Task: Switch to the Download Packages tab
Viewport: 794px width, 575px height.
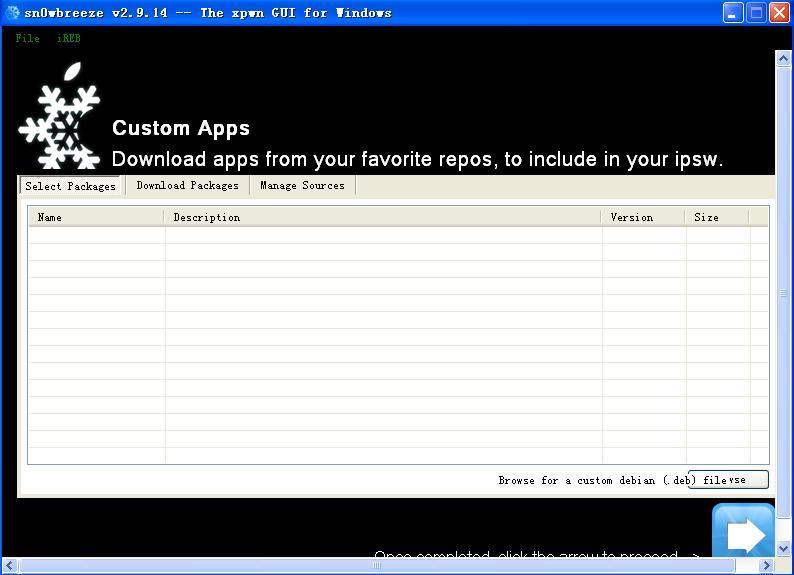Action: 187,185
